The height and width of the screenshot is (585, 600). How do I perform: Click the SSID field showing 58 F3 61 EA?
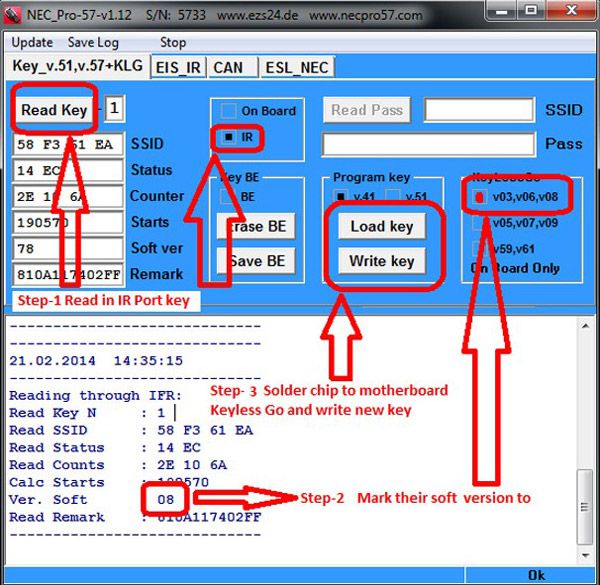pyautogui.click(x=68, y=145)
